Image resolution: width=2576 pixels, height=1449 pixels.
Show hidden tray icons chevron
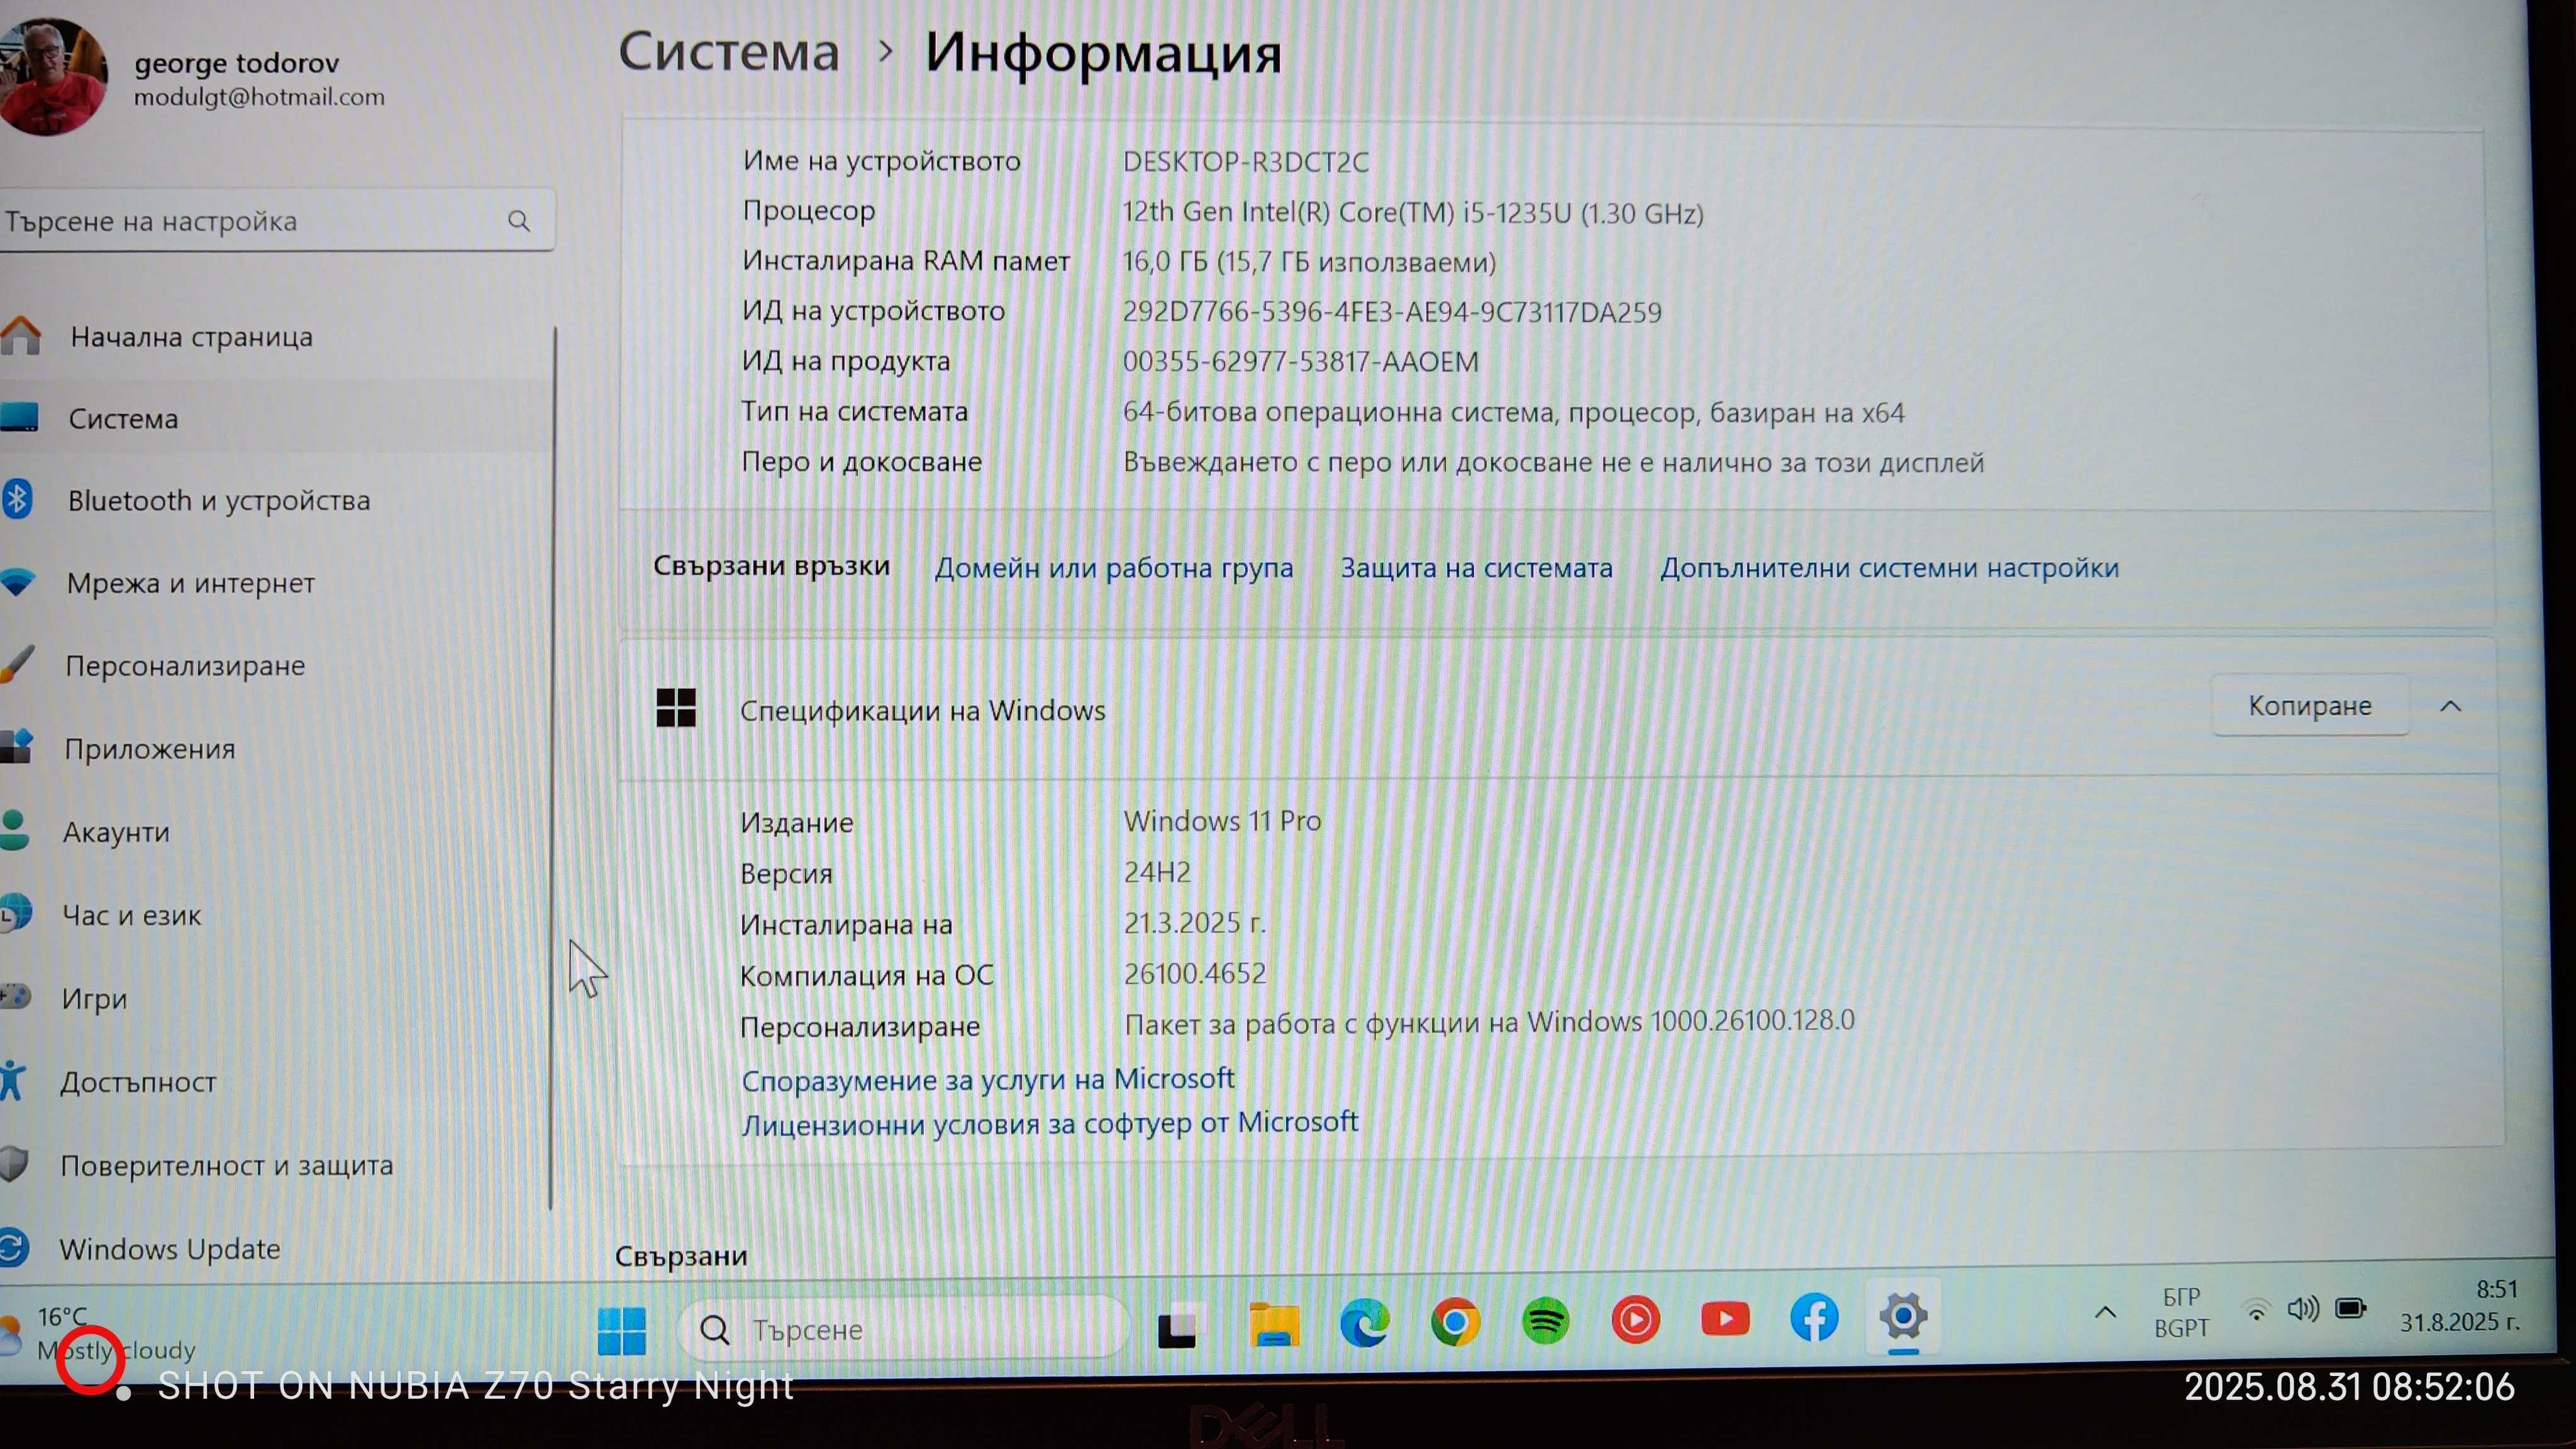tap(2105, 1313)
